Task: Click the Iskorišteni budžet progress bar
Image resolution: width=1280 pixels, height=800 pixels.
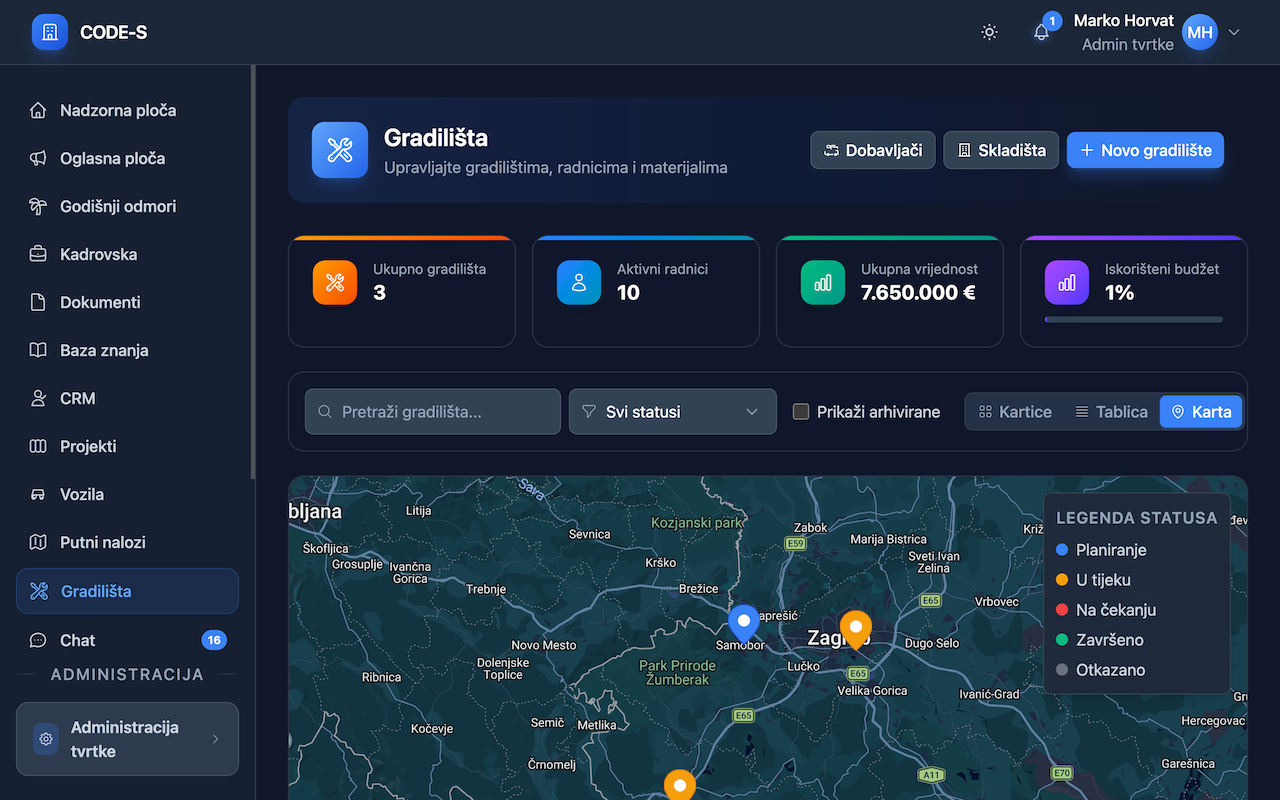Action: (x=1133, y=320)
